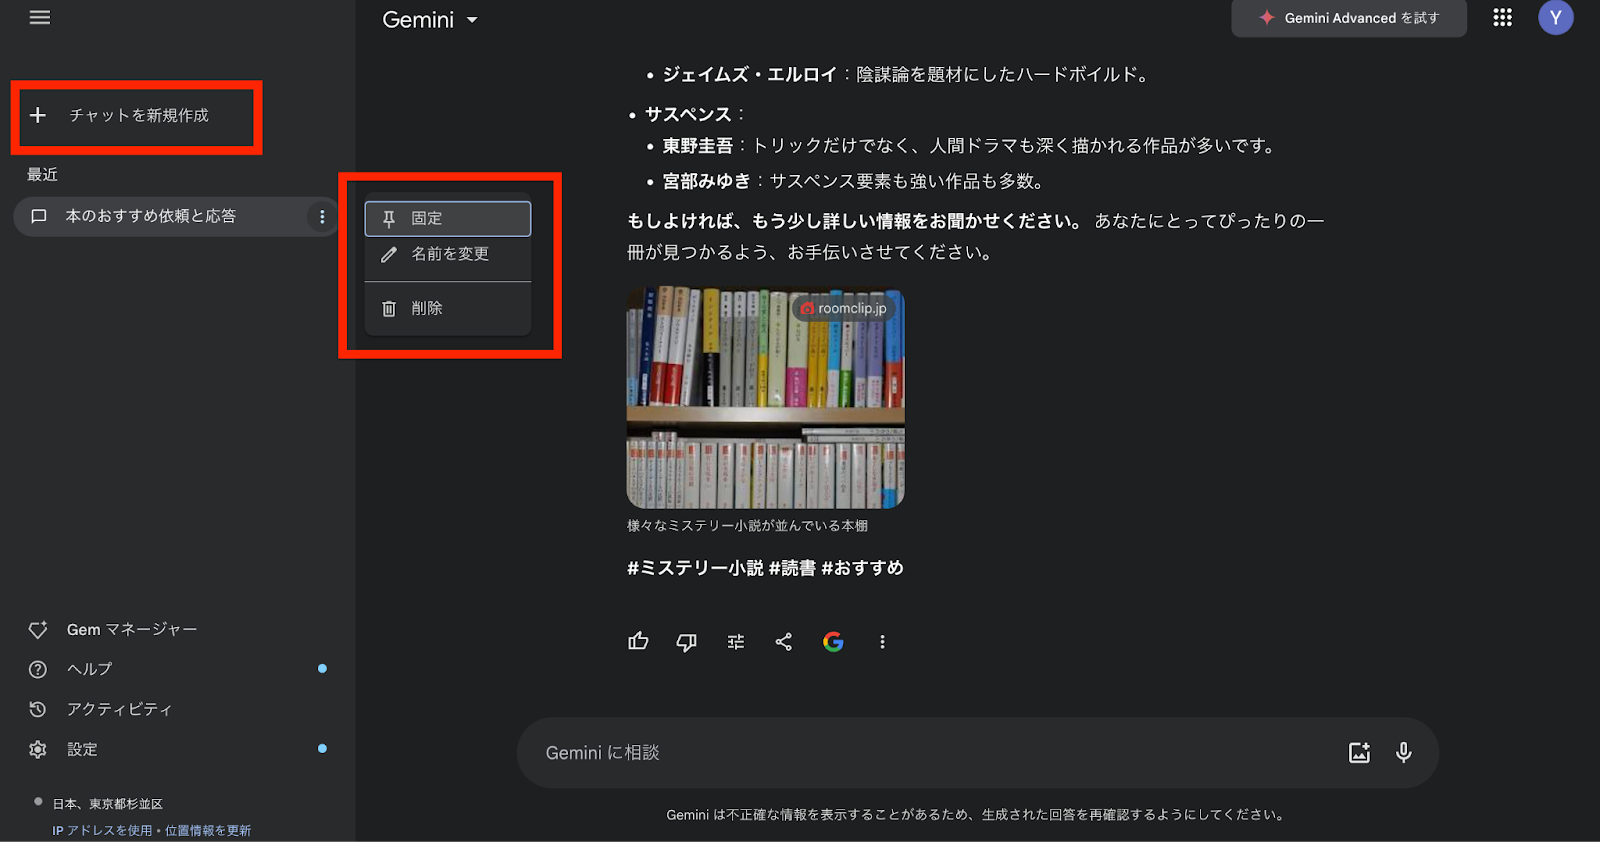Double-check response with Google icon
The width and height of the screenshot is (1600, 842).
833,642
